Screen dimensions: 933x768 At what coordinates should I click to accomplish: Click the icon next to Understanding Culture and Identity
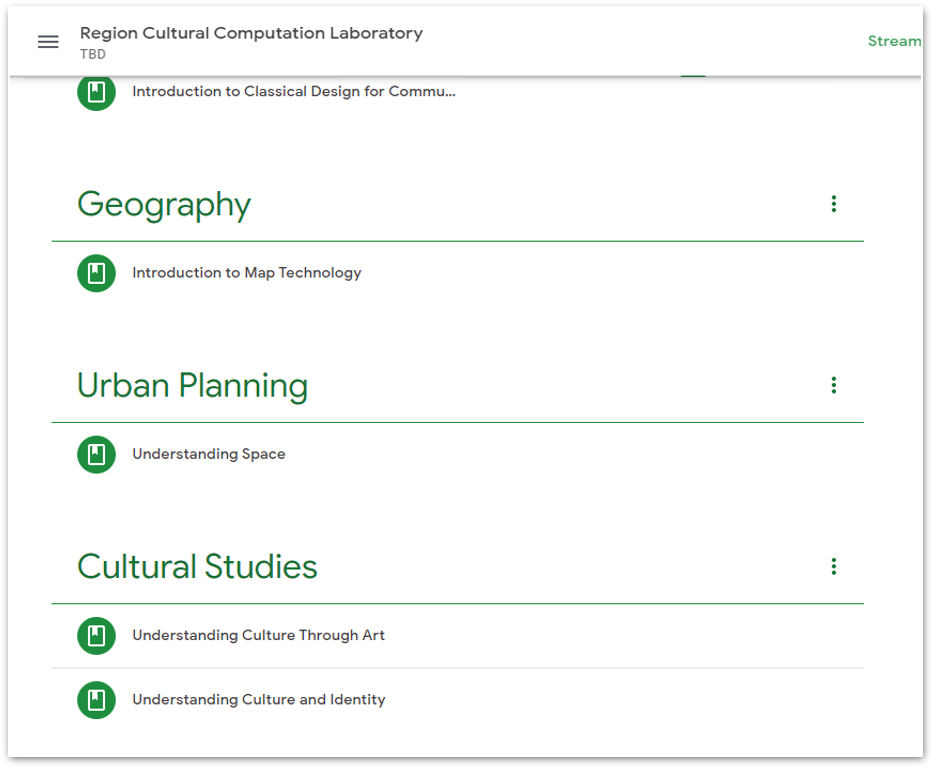tap(96, 699)
